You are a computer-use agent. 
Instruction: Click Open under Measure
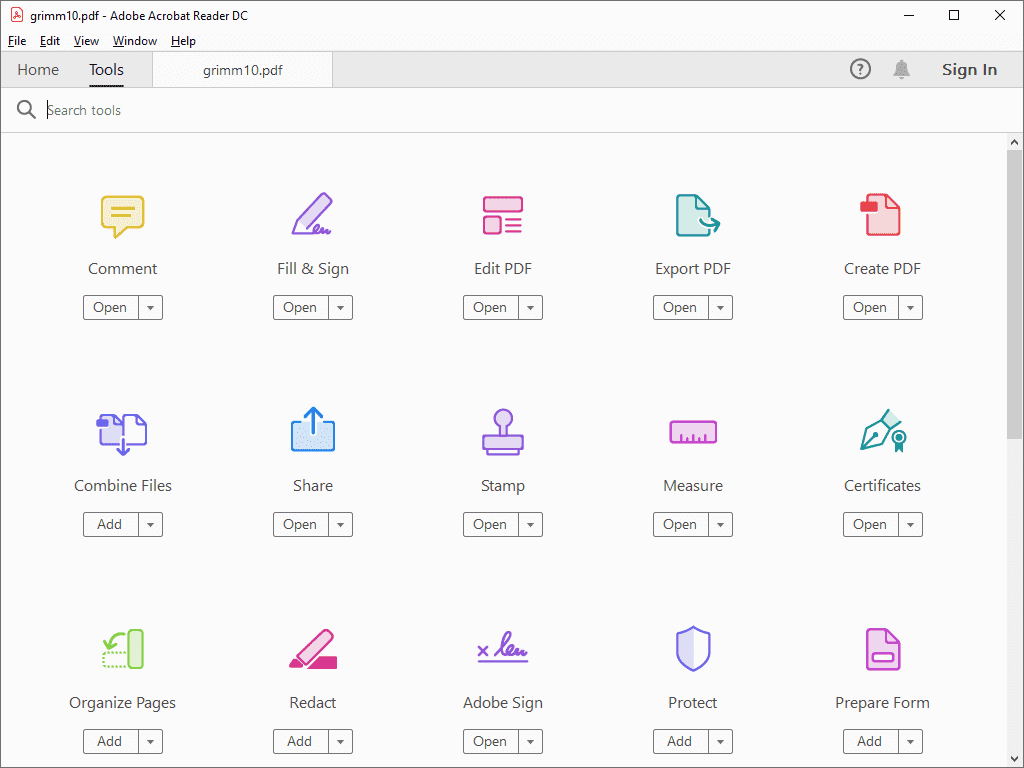click(680, 524)
